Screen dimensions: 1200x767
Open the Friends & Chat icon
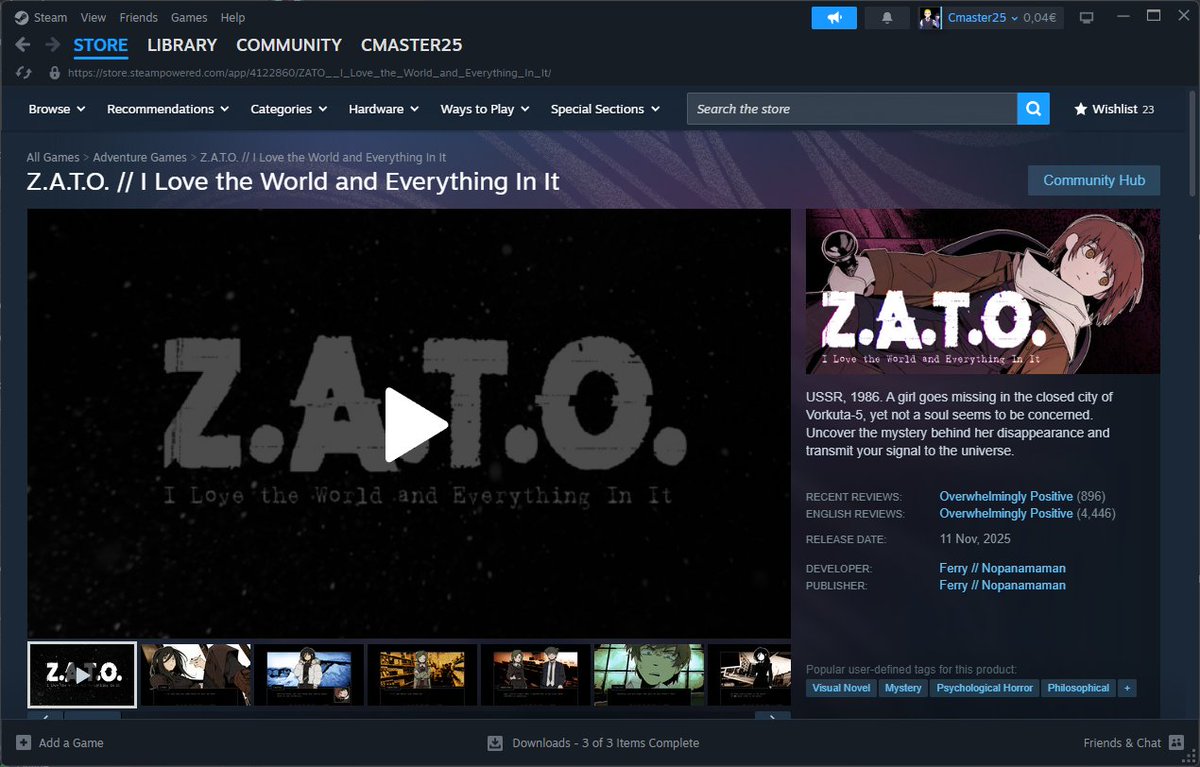(x=1176, y=743)
